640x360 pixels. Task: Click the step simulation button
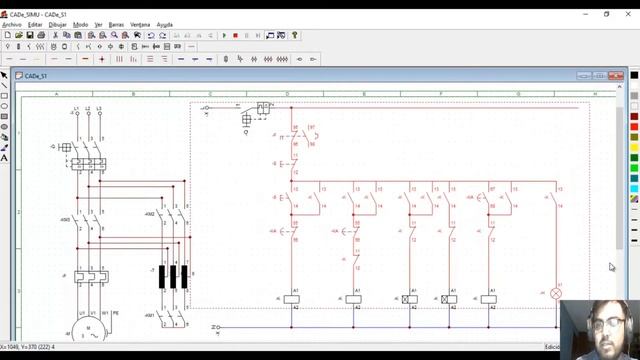(x=258, y=36)
